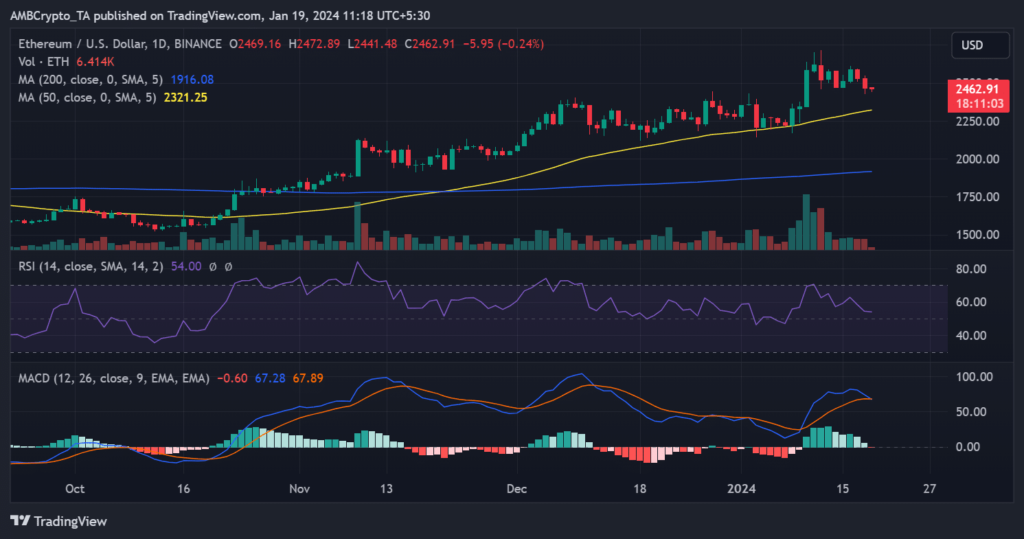Click the Oct date label on time axis
This screenshot has width=1024, height=539.
(73, 489)
